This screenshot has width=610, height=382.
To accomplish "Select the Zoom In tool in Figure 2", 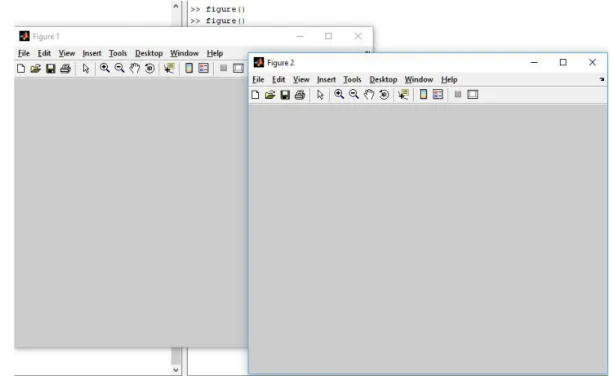I will [339, 94].
